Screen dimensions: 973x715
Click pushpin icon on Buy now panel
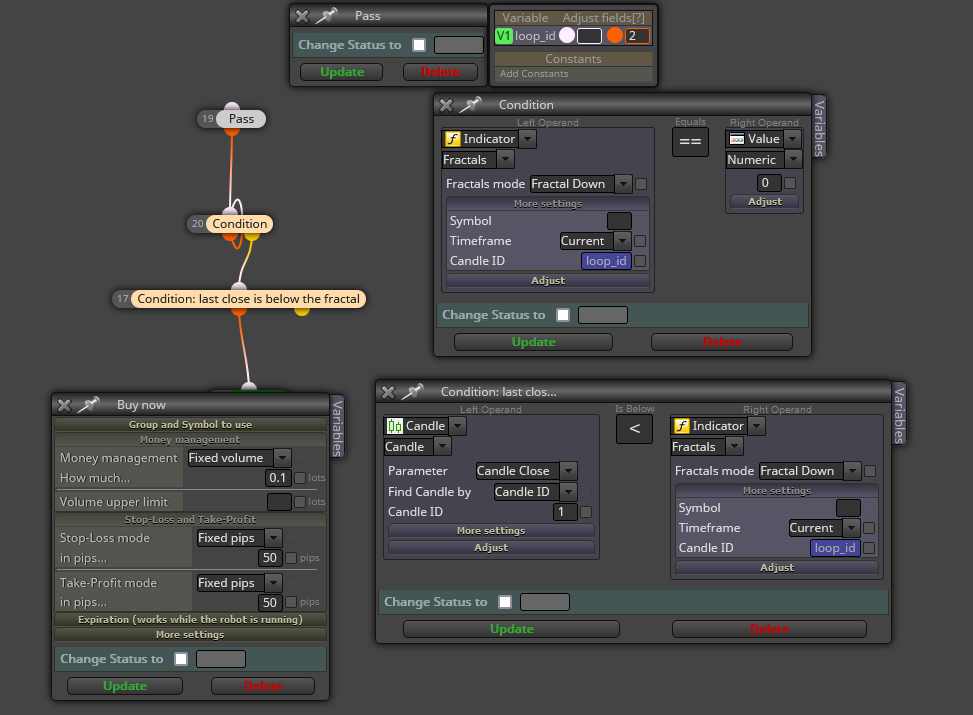tap(89, 405)
